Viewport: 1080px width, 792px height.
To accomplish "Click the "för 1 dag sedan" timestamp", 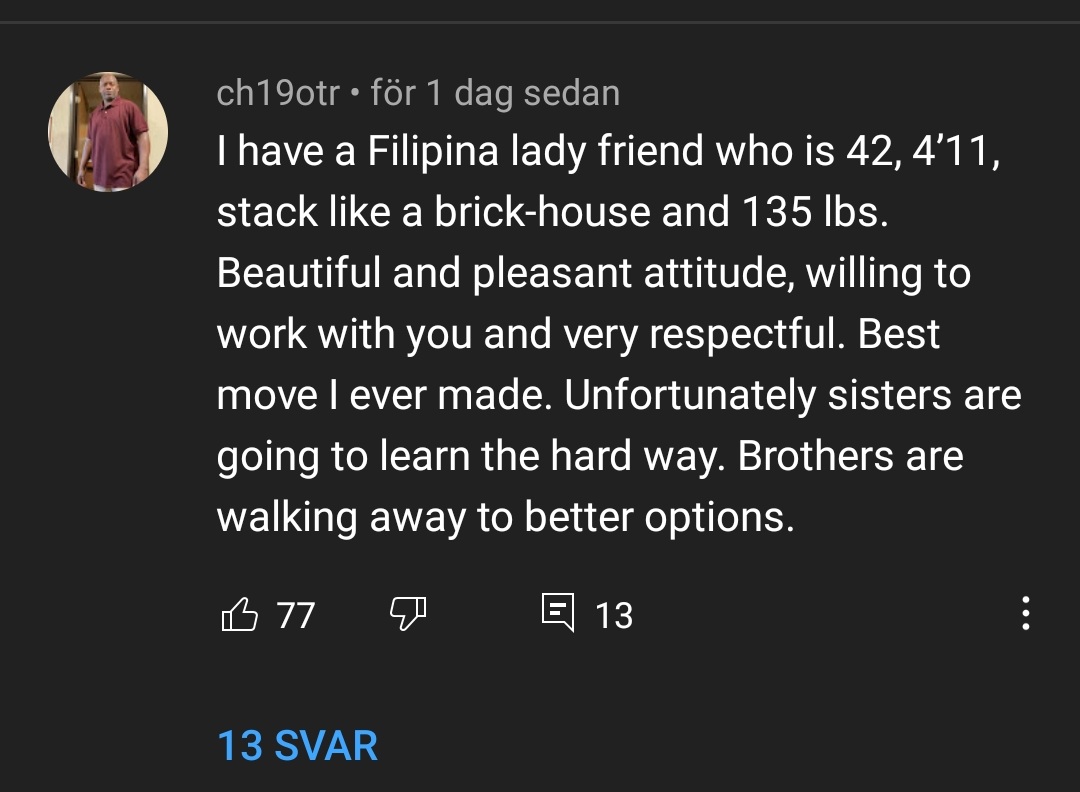I will pos(495,93).
